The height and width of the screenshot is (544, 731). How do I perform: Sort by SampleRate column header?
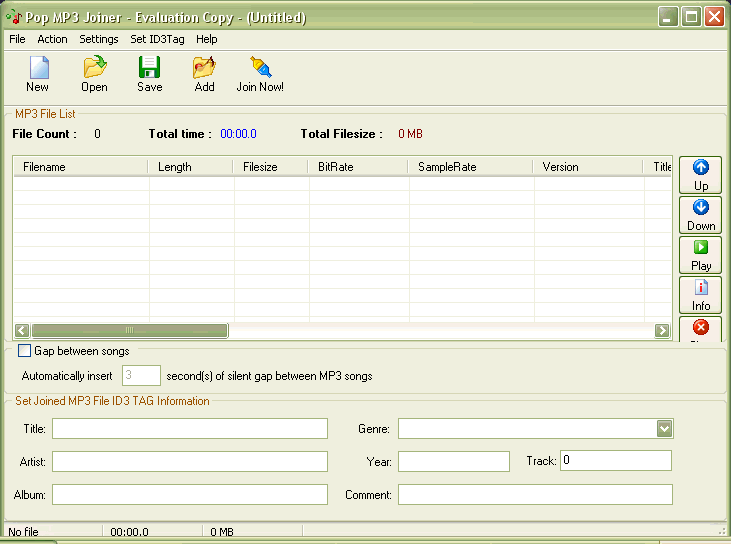(x=470, y=167)
